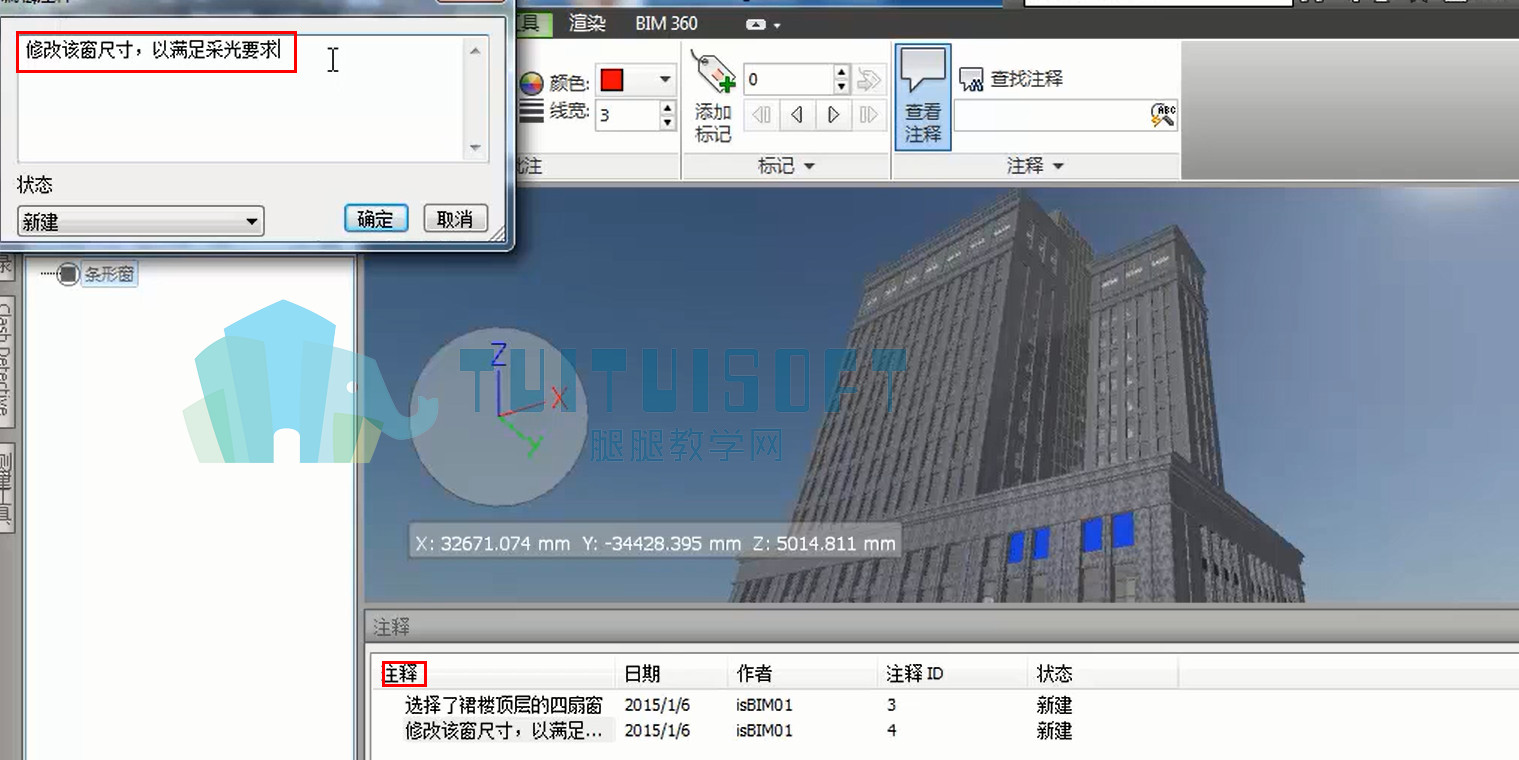
Task: Sort comments by the 状态 column header
Action: (x=1102, y=674)
